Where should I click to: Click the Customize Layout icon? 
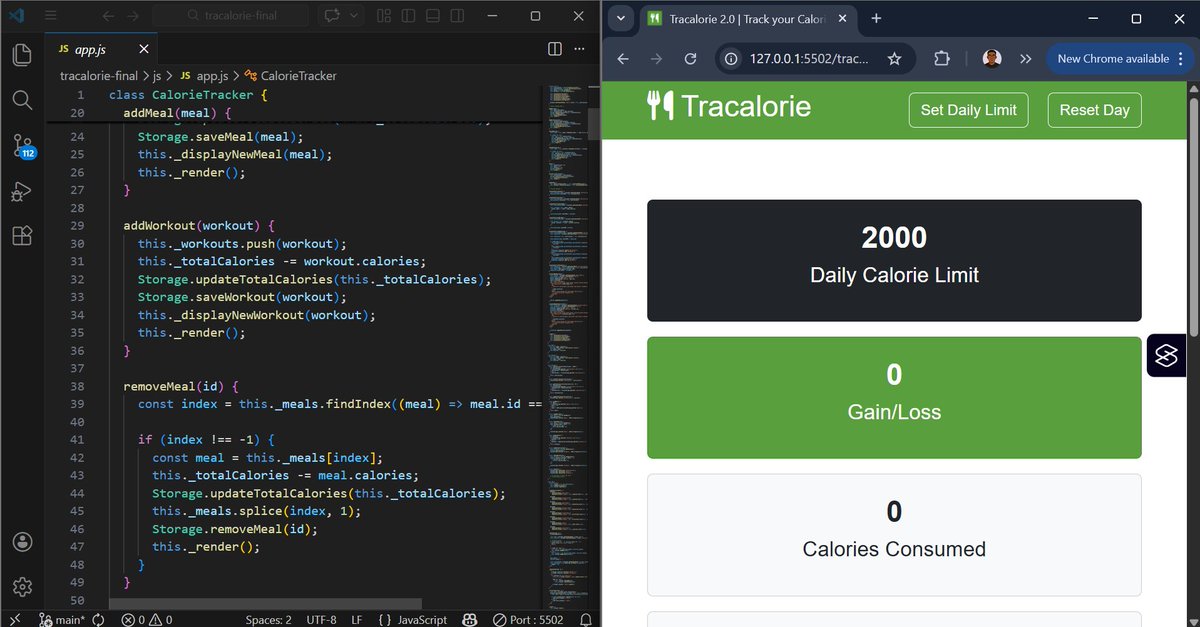(385, 16)
